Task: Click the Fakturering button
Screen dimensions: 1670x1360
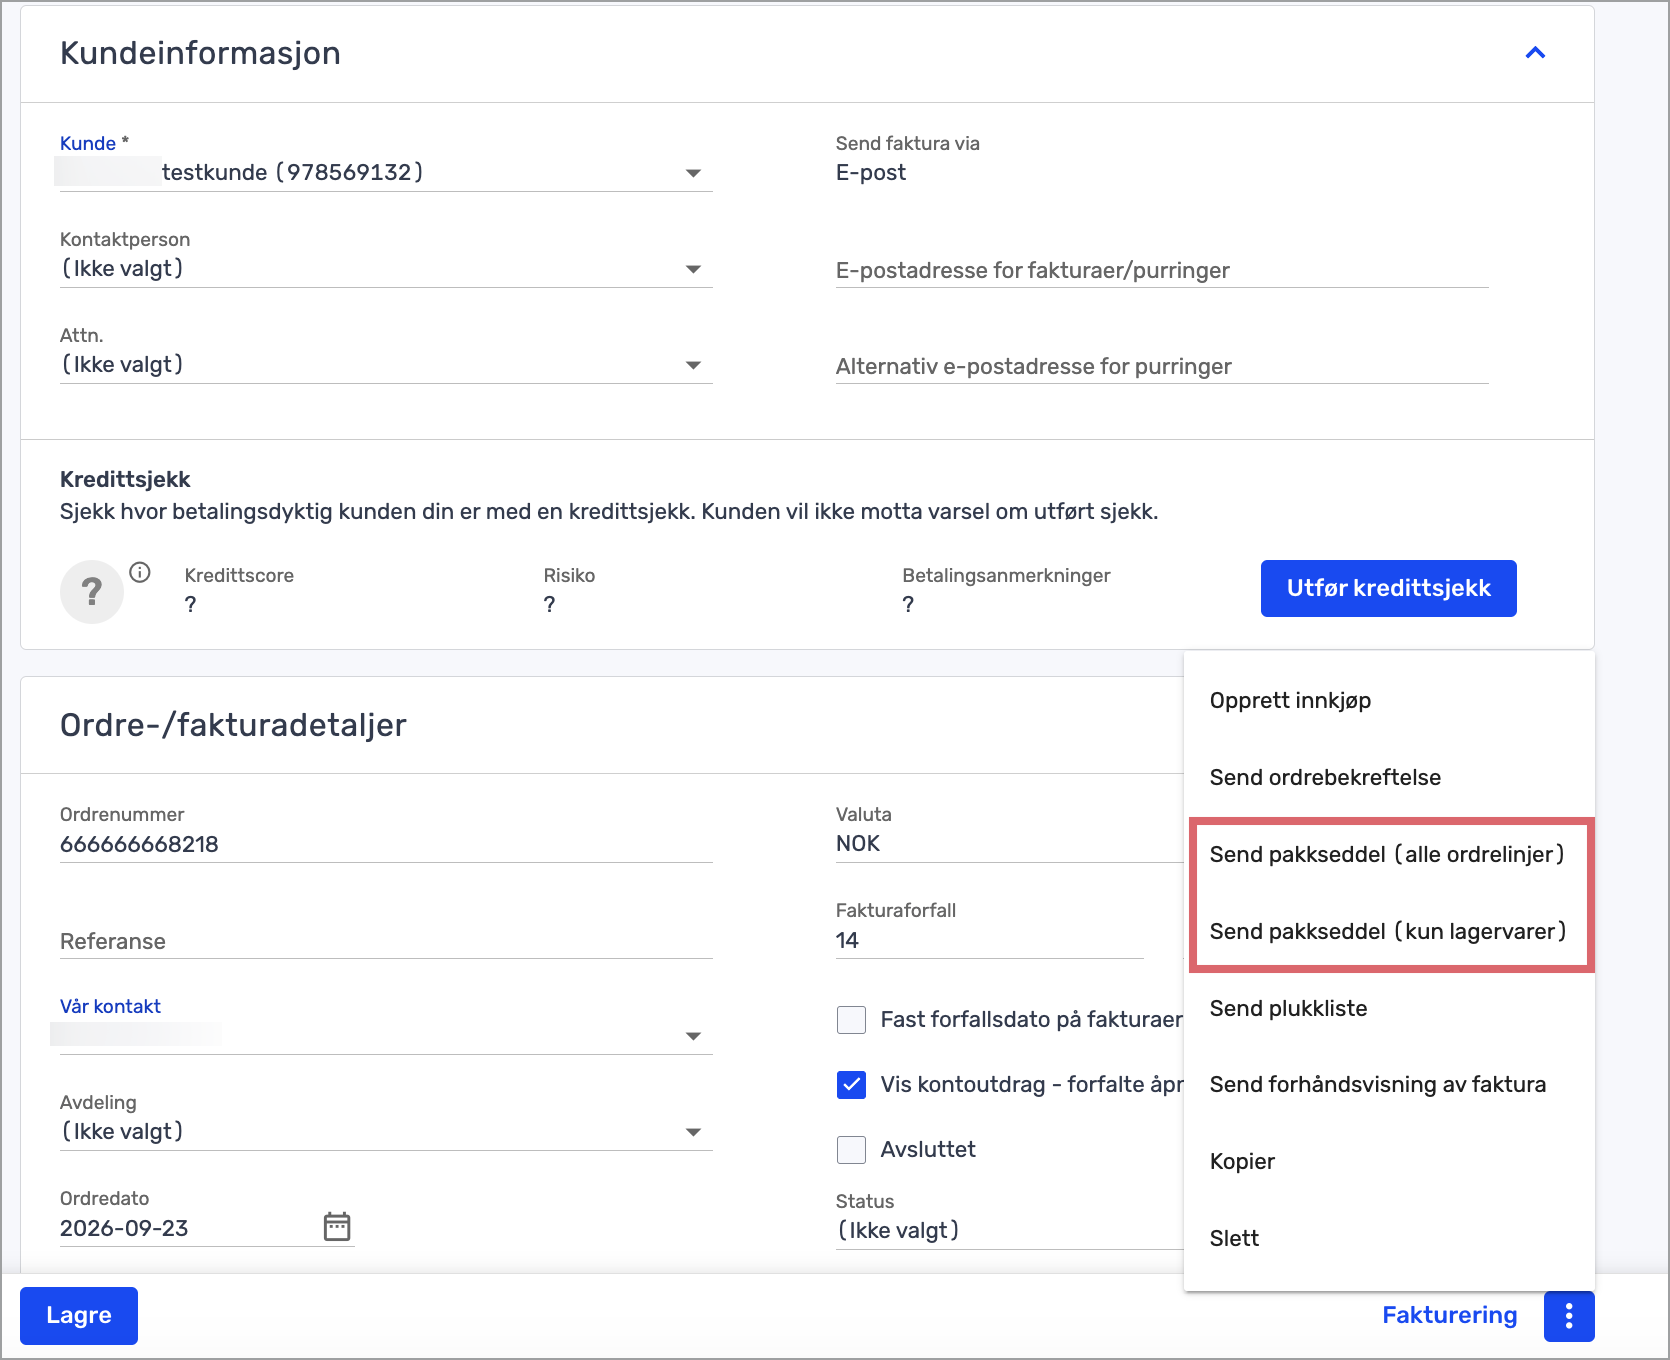Action: [x=1449, y=1316]
